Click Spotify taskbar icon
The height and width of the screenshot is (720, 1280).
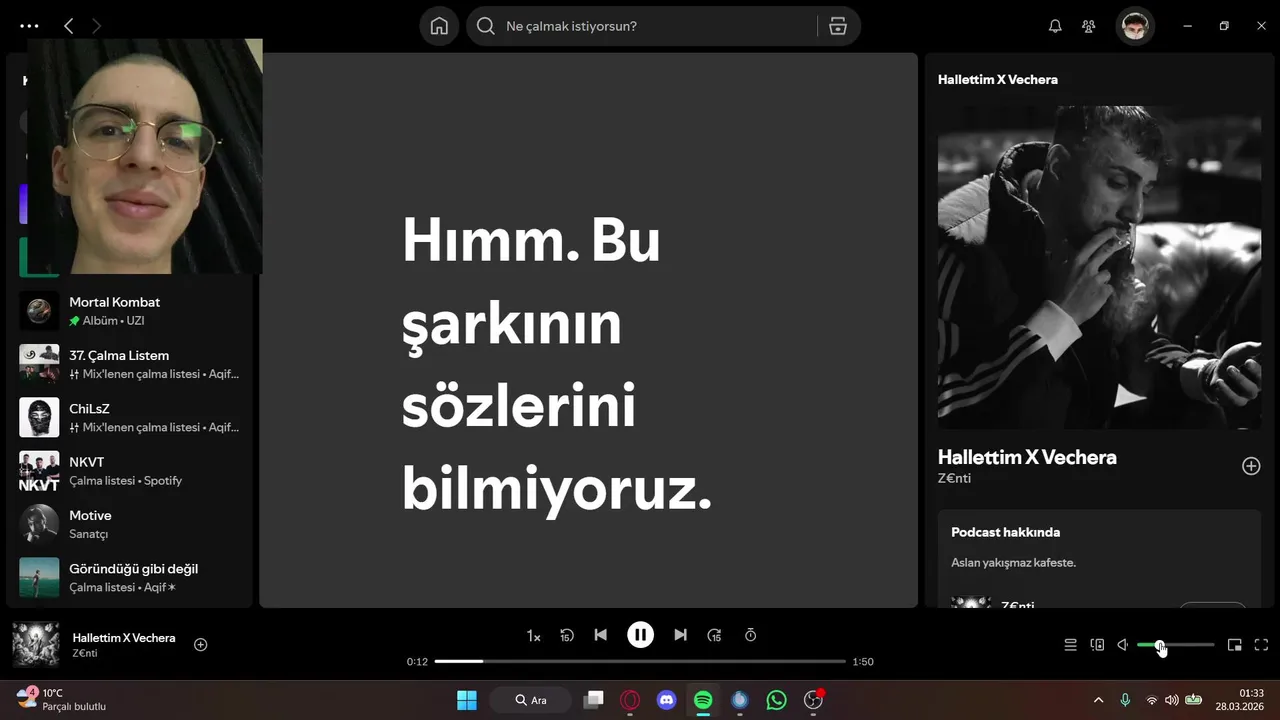pyautogui.click(x=703, y=700)
